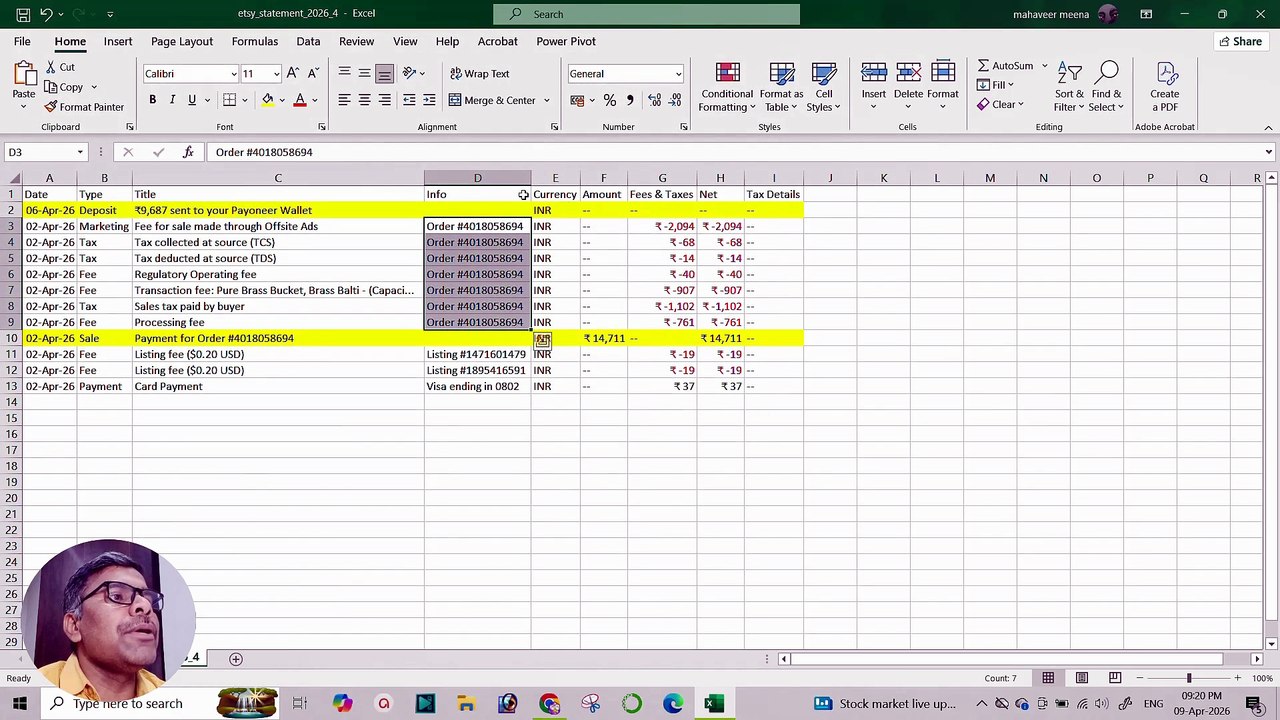Click the Format Painter tool
1280x720 pixels.
click(x=84, y=107)
